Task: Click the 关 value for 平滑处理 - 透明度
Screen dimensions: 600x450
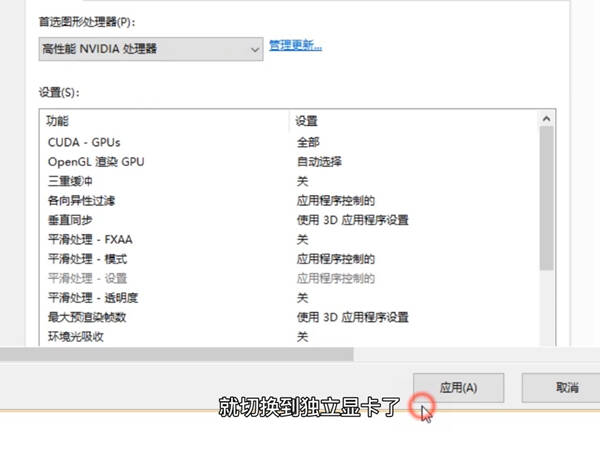Action: tap(302, 298)
